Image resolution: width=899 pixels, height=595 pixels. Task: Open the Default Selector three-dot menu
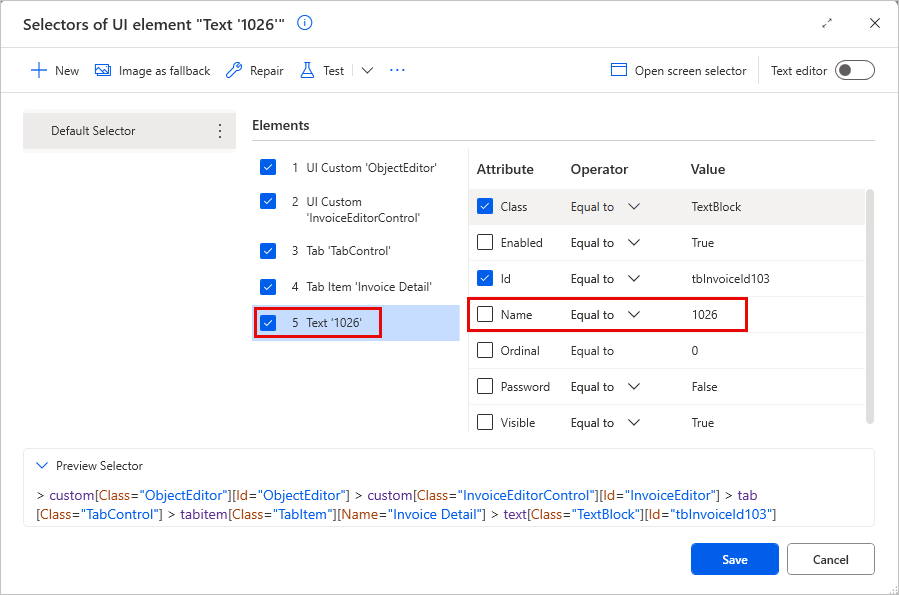[218, 131]
